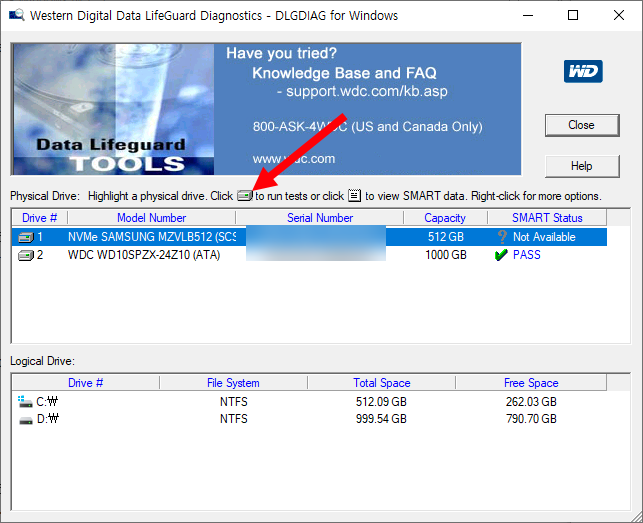
Task: Sort by Free Space column header
Action: (x=531, y=383)
